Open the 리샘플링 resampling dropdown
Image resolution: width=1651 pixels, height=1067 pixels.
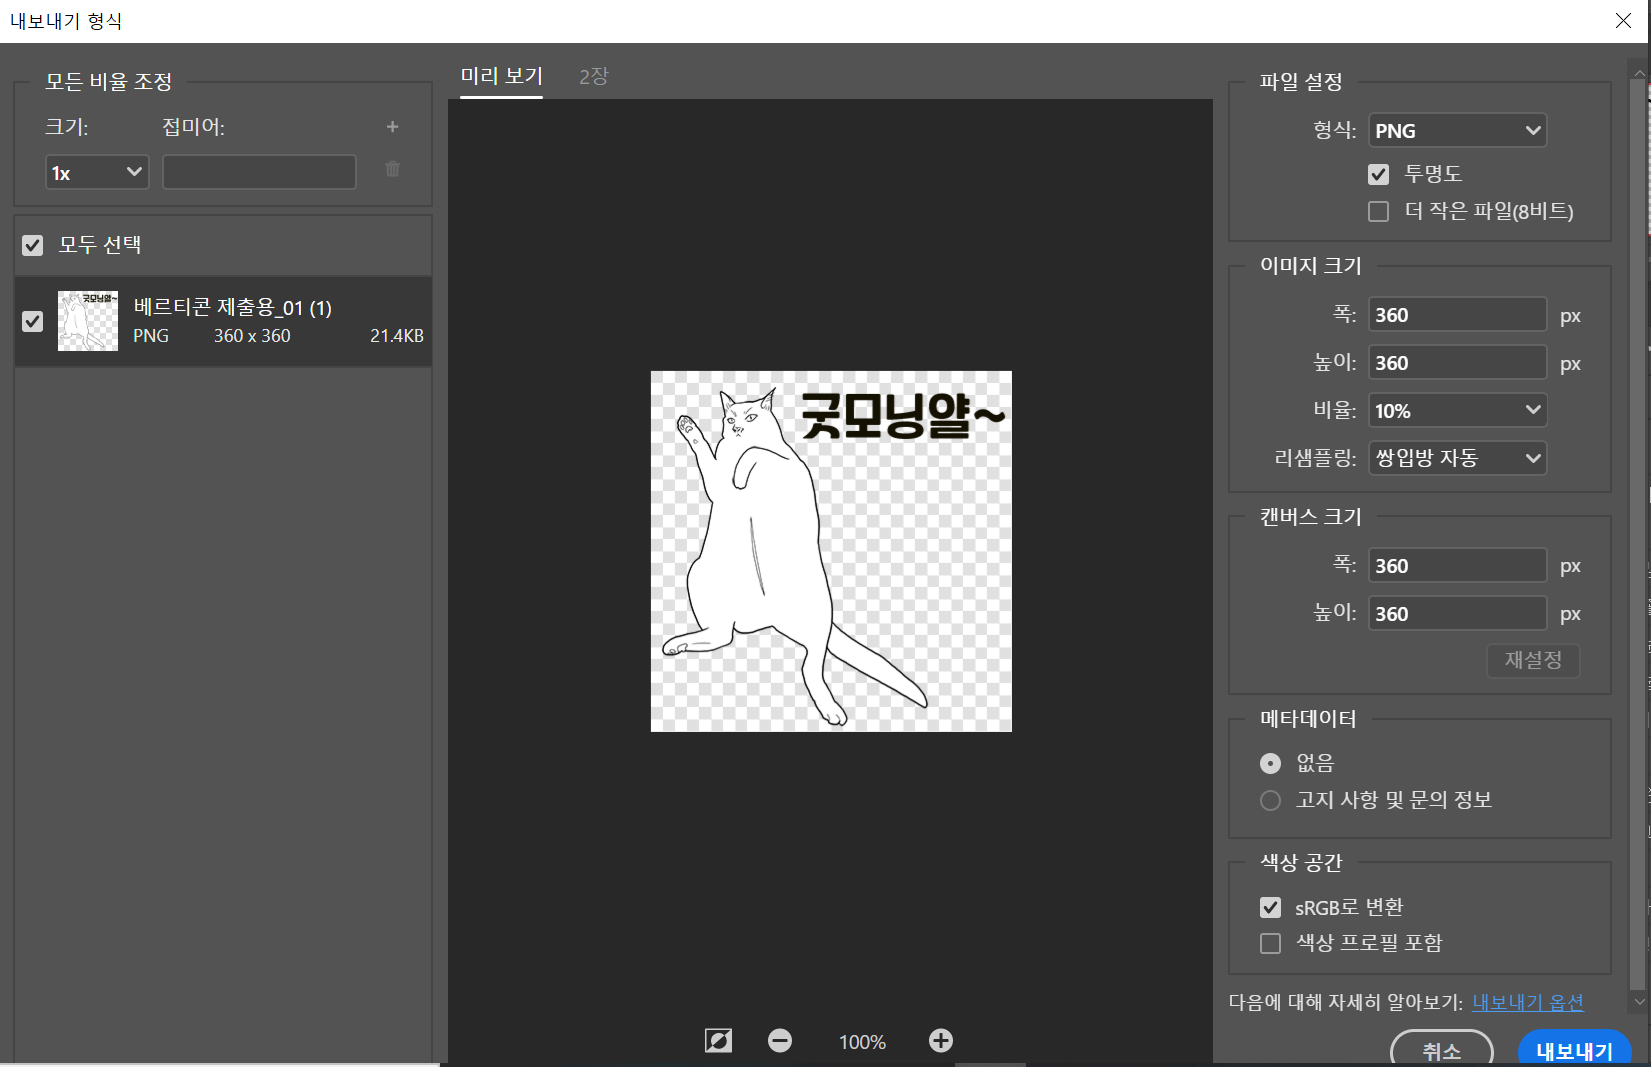click(x=1456, y=458)
